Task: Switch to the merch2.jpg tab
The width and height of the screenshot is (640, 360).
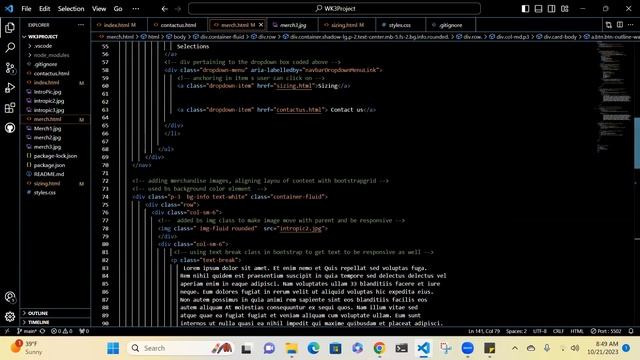Action: 292,25
